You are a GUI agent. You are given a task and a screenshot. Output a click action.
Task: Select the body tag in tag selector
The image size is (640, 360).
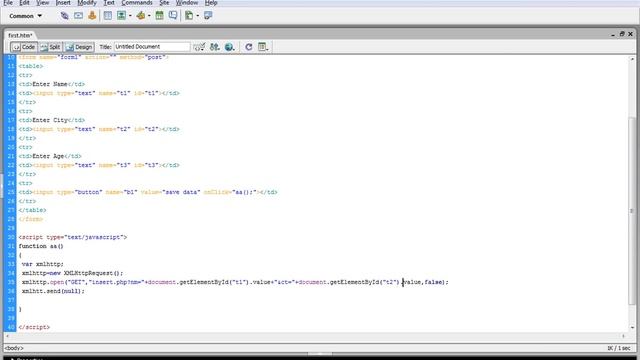pyautogui.click(x=14, y=348)
